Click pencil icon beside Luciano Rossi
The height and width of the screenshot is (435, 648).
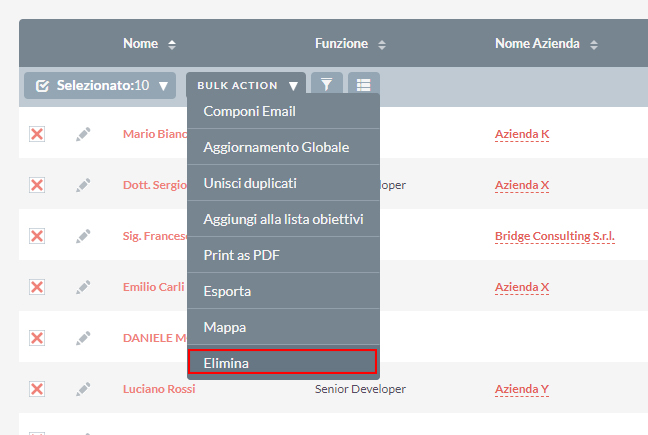click(x=83, y=389)
